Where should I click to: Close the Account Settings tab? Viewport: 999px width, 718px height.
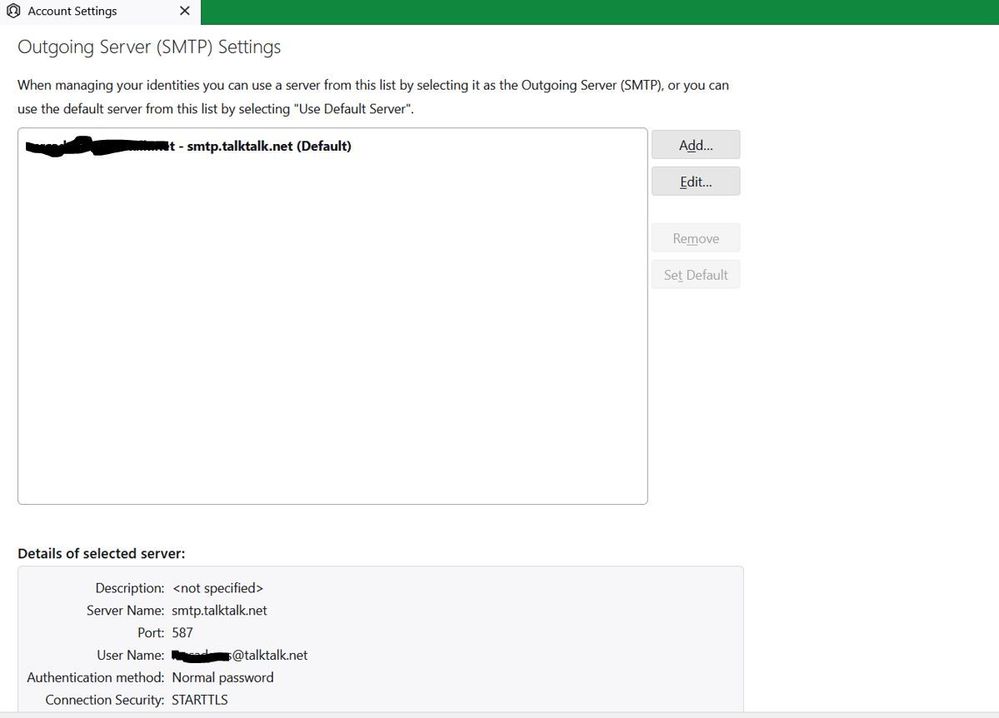184,12
